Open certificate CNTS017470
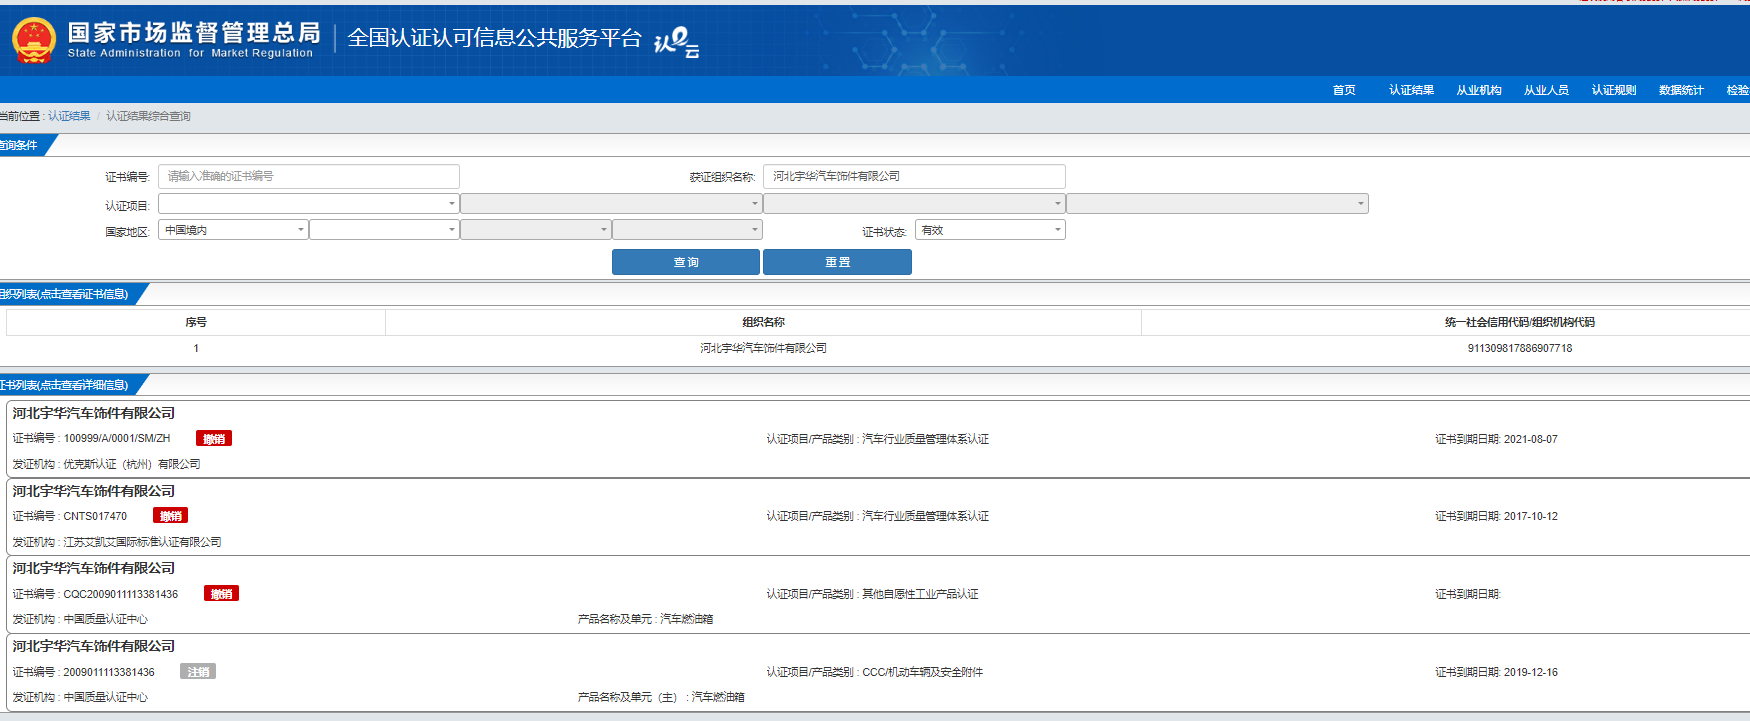Screen dimensions: 1750x721 coord(95,516)
